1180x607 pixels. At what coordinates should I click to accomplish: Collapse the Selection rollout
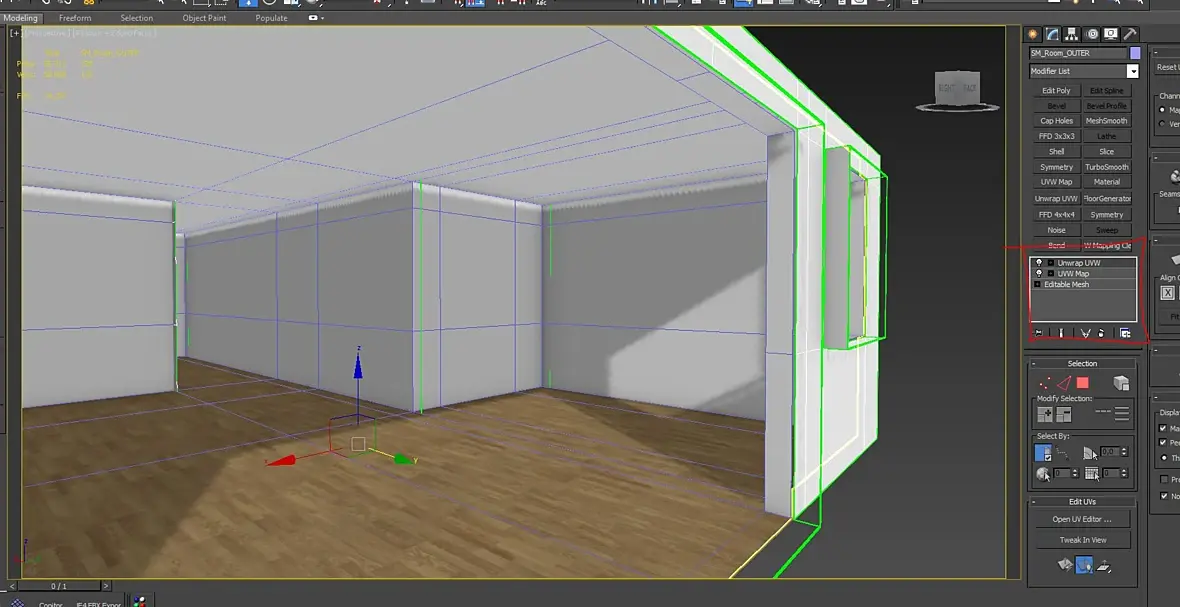(x=1034, y=363)
